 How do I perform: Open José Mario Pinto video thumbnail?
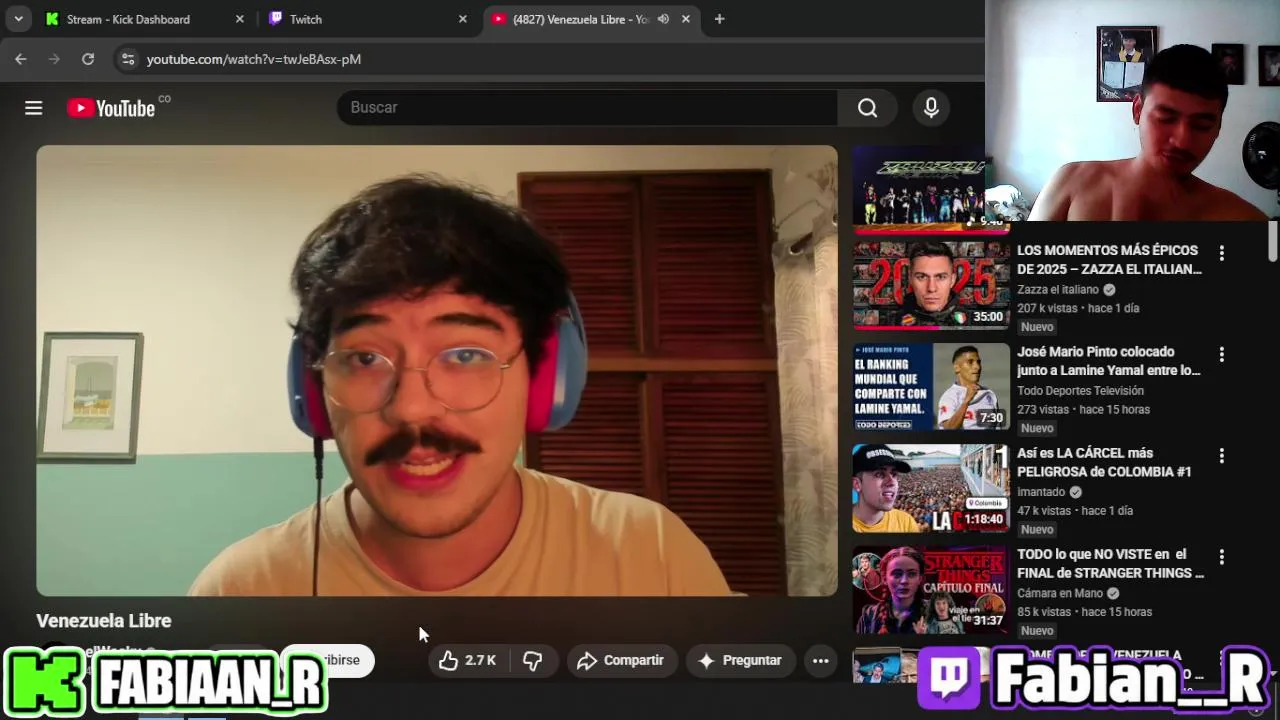(x=931, y=387)
